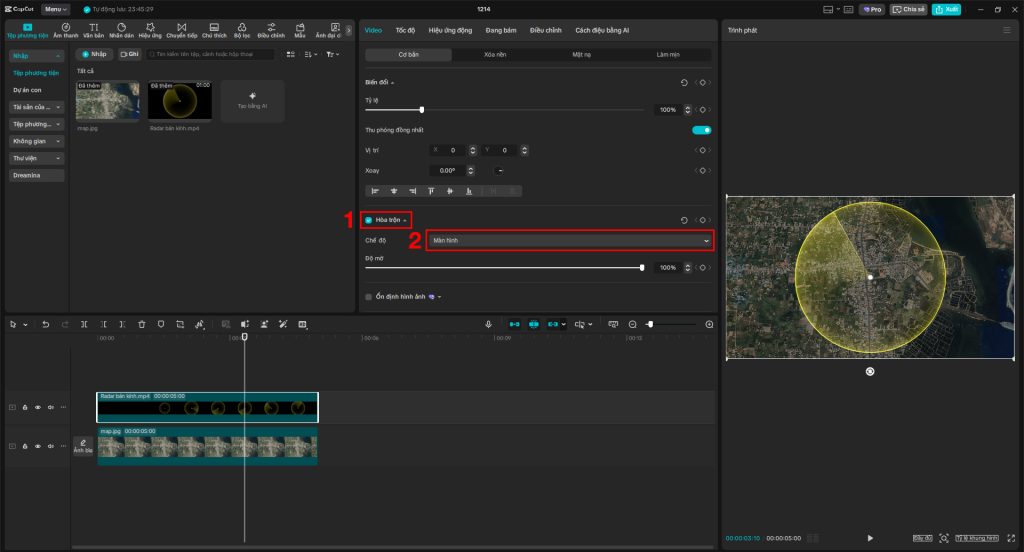Reset the Hòa trộn blend settings
Image resolution: width=1024 pixels, height=552 pixels.
[x=684, y=220]
